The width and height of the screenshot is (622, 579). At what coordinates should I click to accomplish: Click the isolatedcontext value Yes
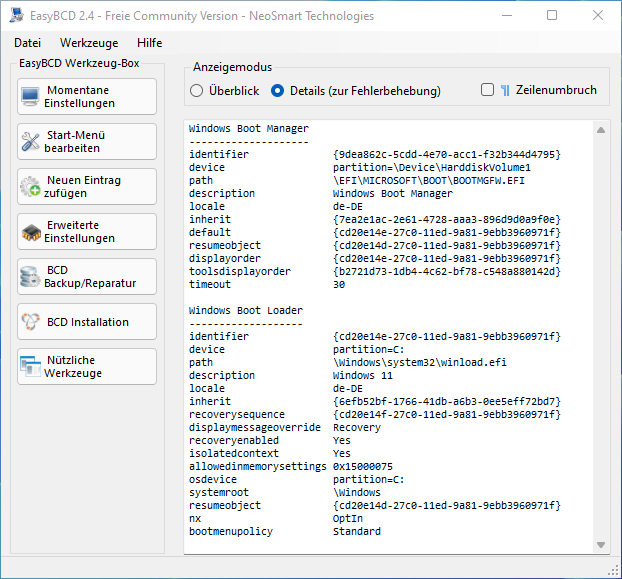342,453
